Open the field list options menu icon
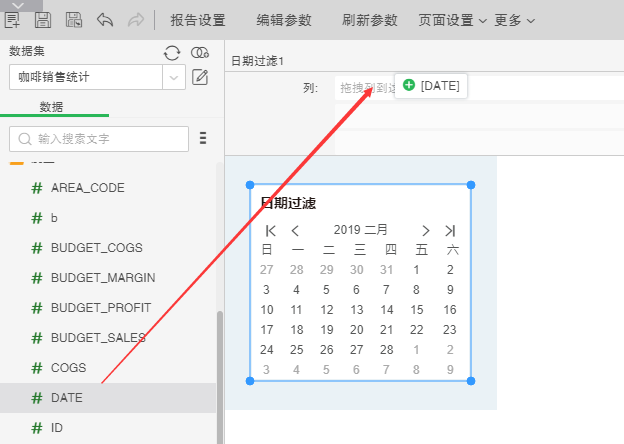624x444 pixels. (203, 138)
